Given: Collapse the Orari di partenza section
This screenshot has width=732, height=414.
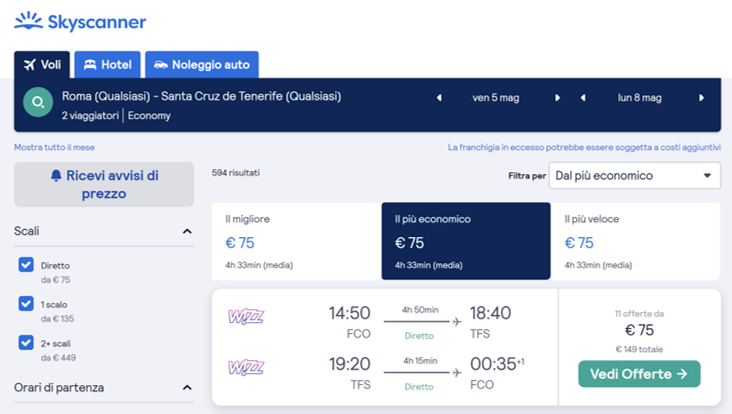Looking at the screenshot, I should tap(187, 388).
